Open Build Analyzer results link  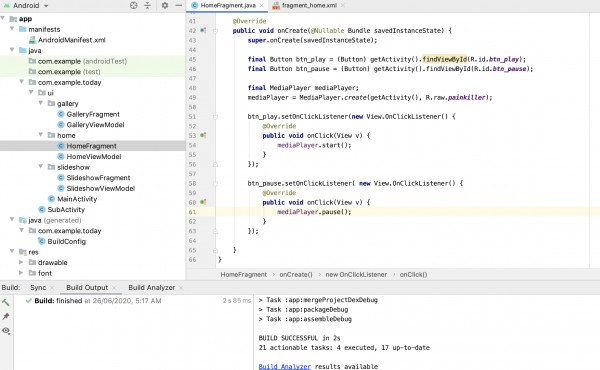point(285,366)
